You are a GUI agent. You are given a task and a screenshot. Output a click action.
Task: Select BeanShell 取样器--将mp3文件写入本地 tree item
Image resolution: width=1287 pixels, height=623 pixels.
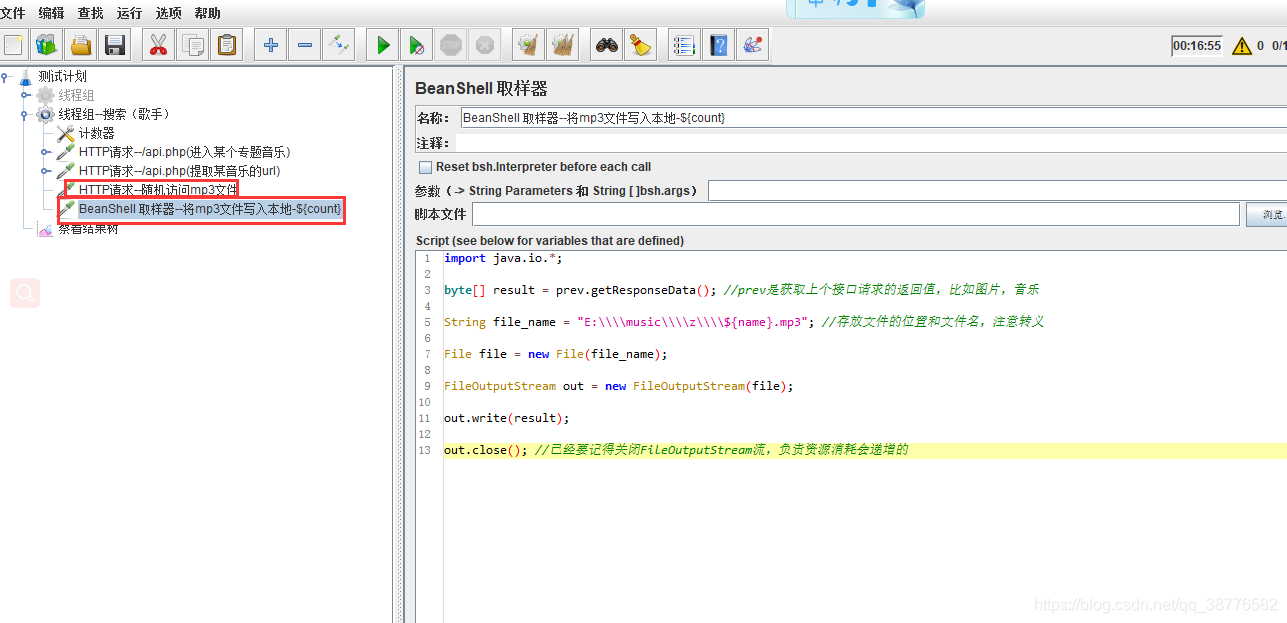pyautogui.click(x=210, y=209)
